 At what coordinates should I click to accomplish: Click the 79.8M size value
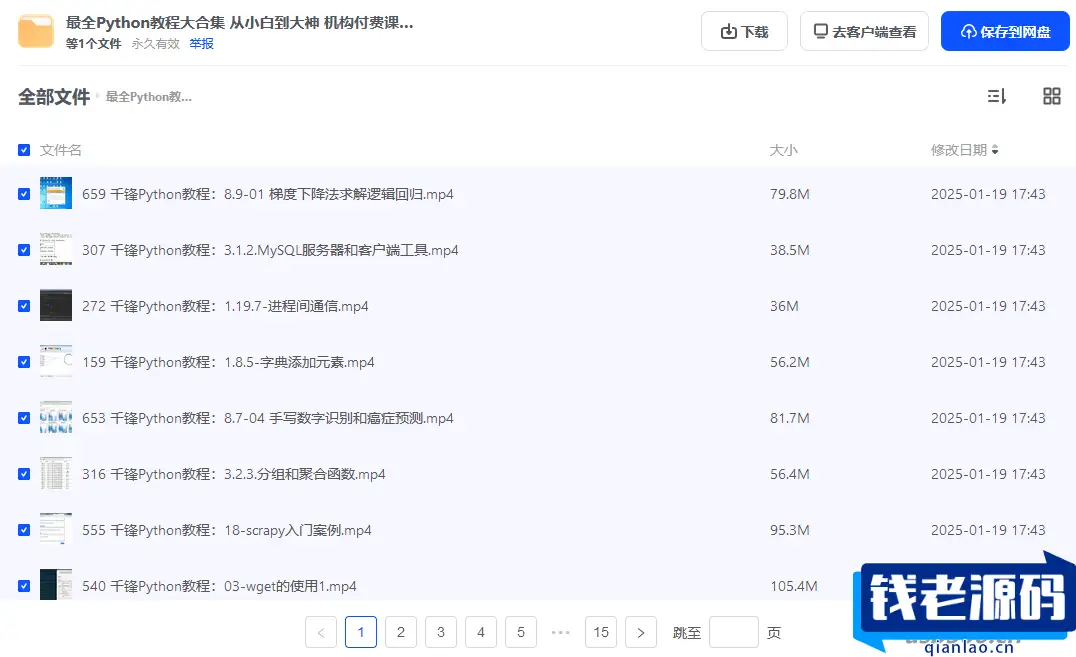(x=789, y=194)
